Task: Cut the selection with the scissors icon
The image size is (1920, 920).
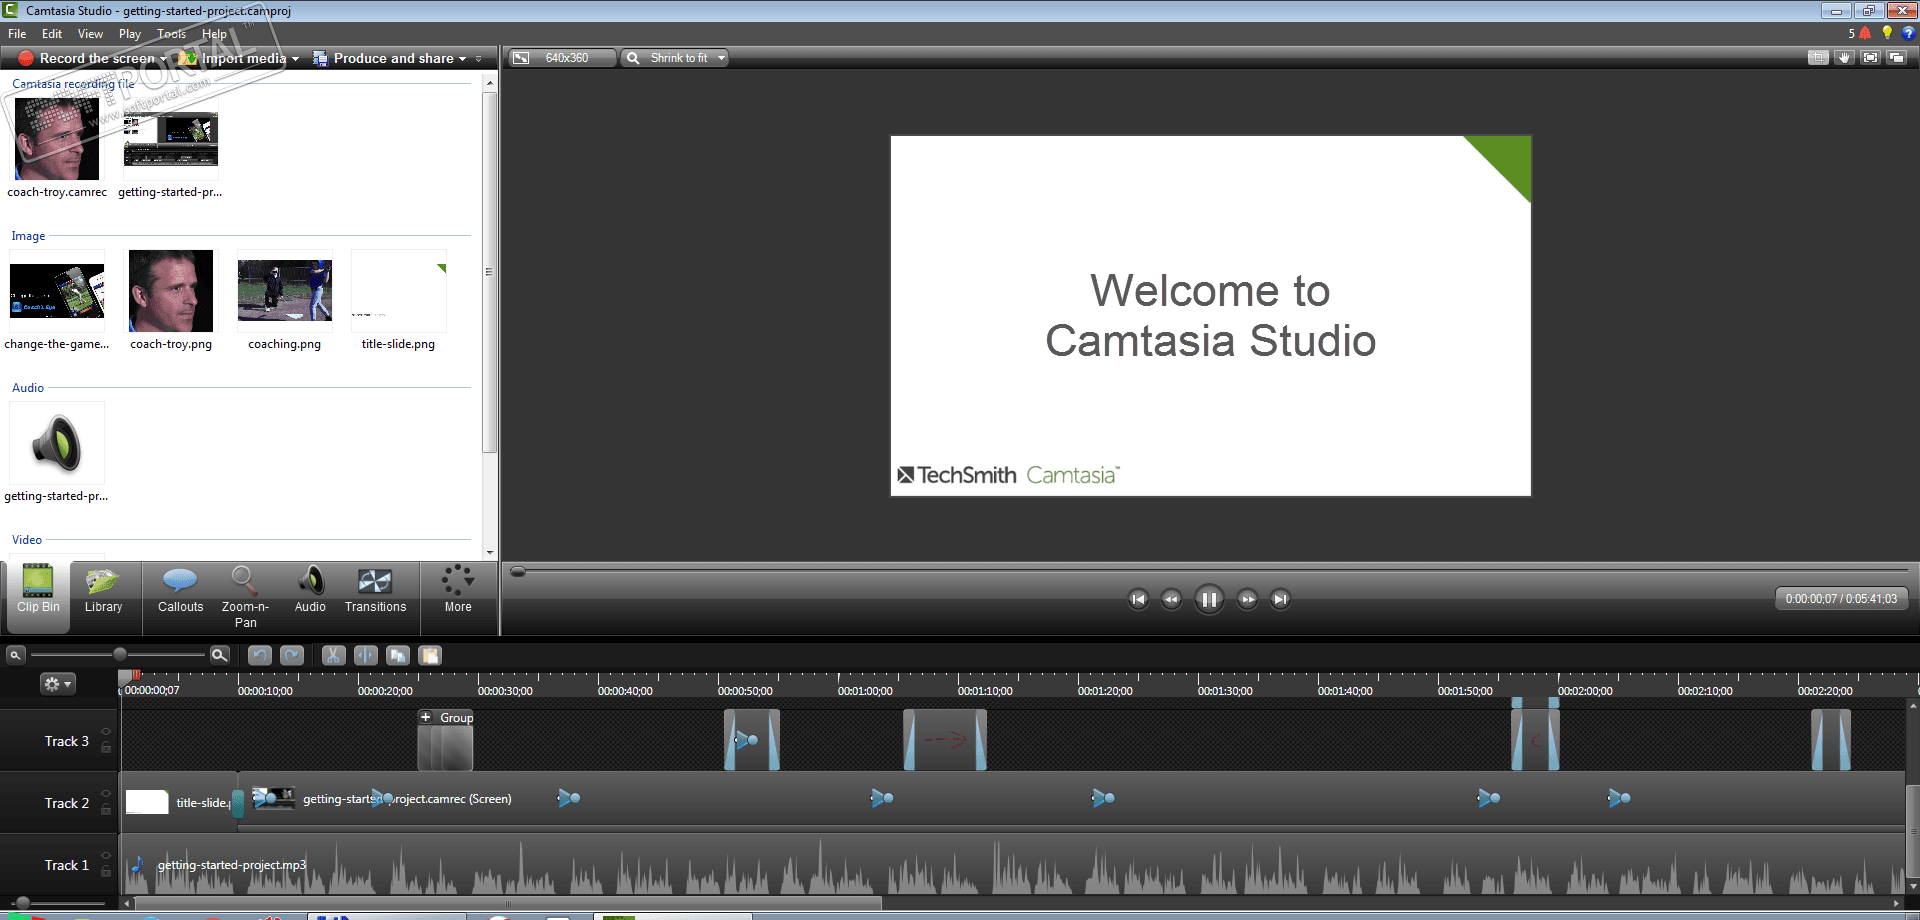Action: (x=333, y=655)
